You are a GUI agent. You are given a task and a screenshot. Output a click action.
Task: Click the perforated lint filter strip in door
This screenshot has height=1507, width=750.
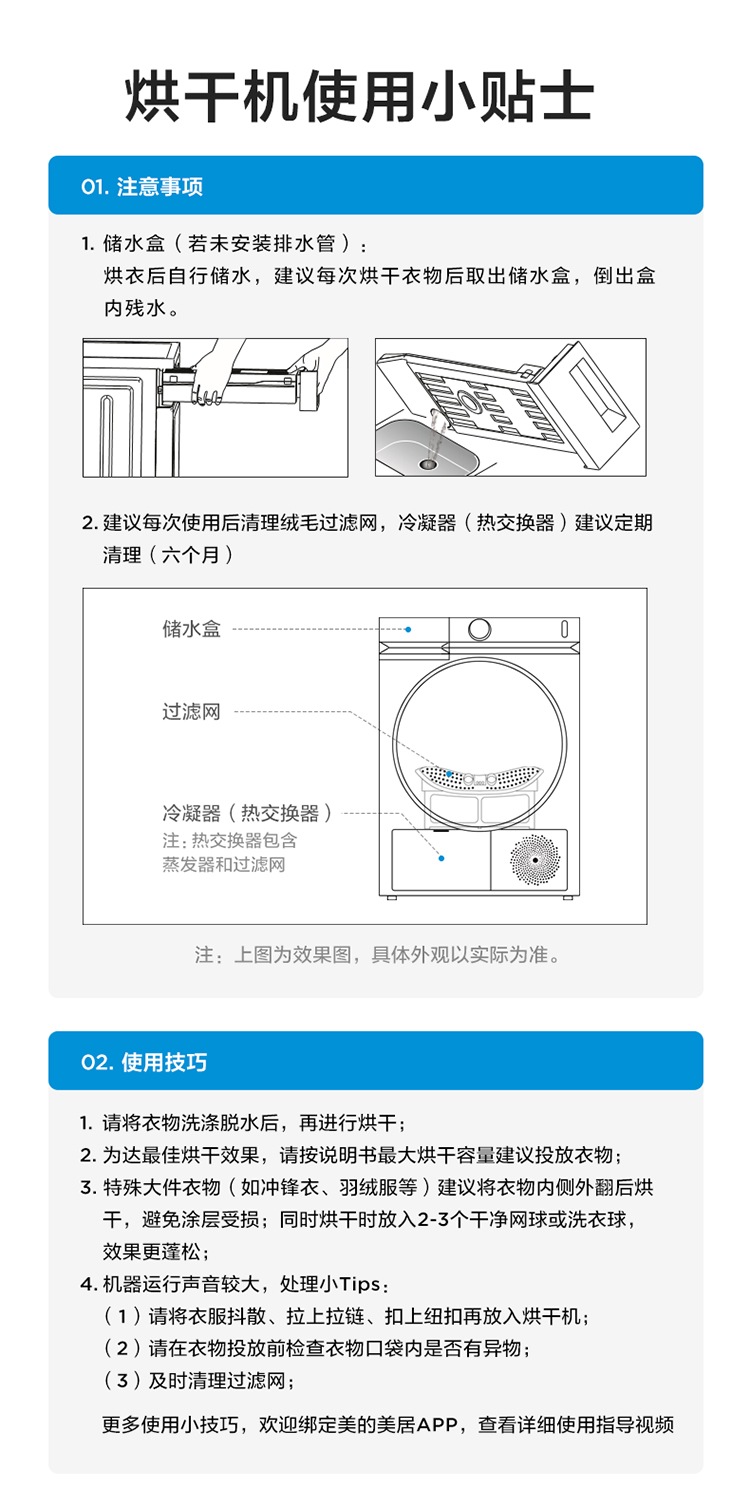(x=480, y=776)
